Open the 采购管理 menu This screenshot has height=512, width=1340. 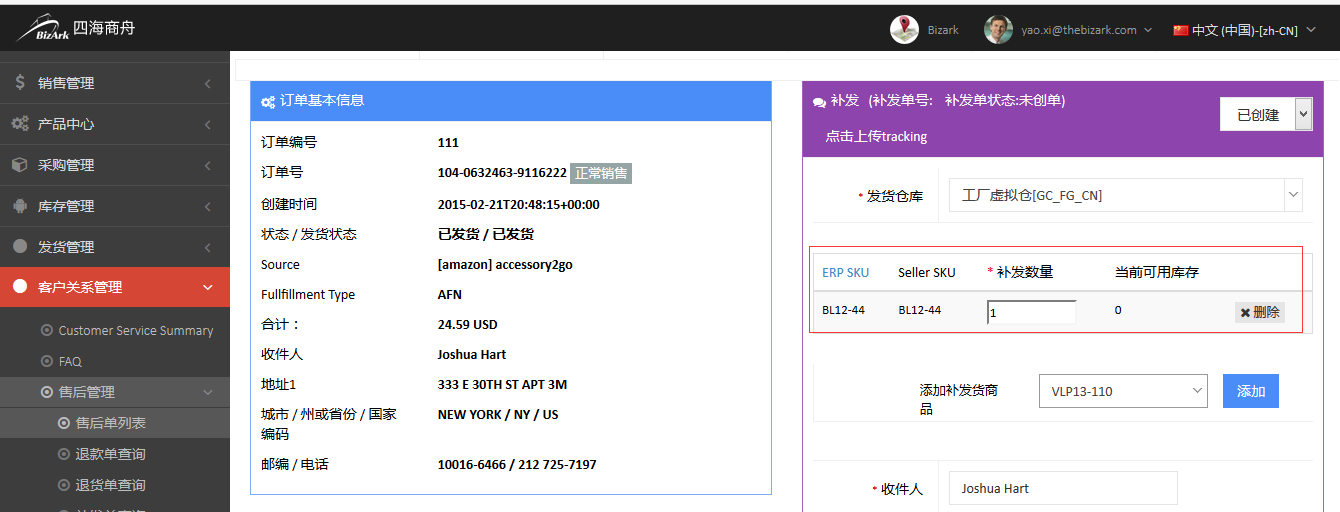point(115,165)
